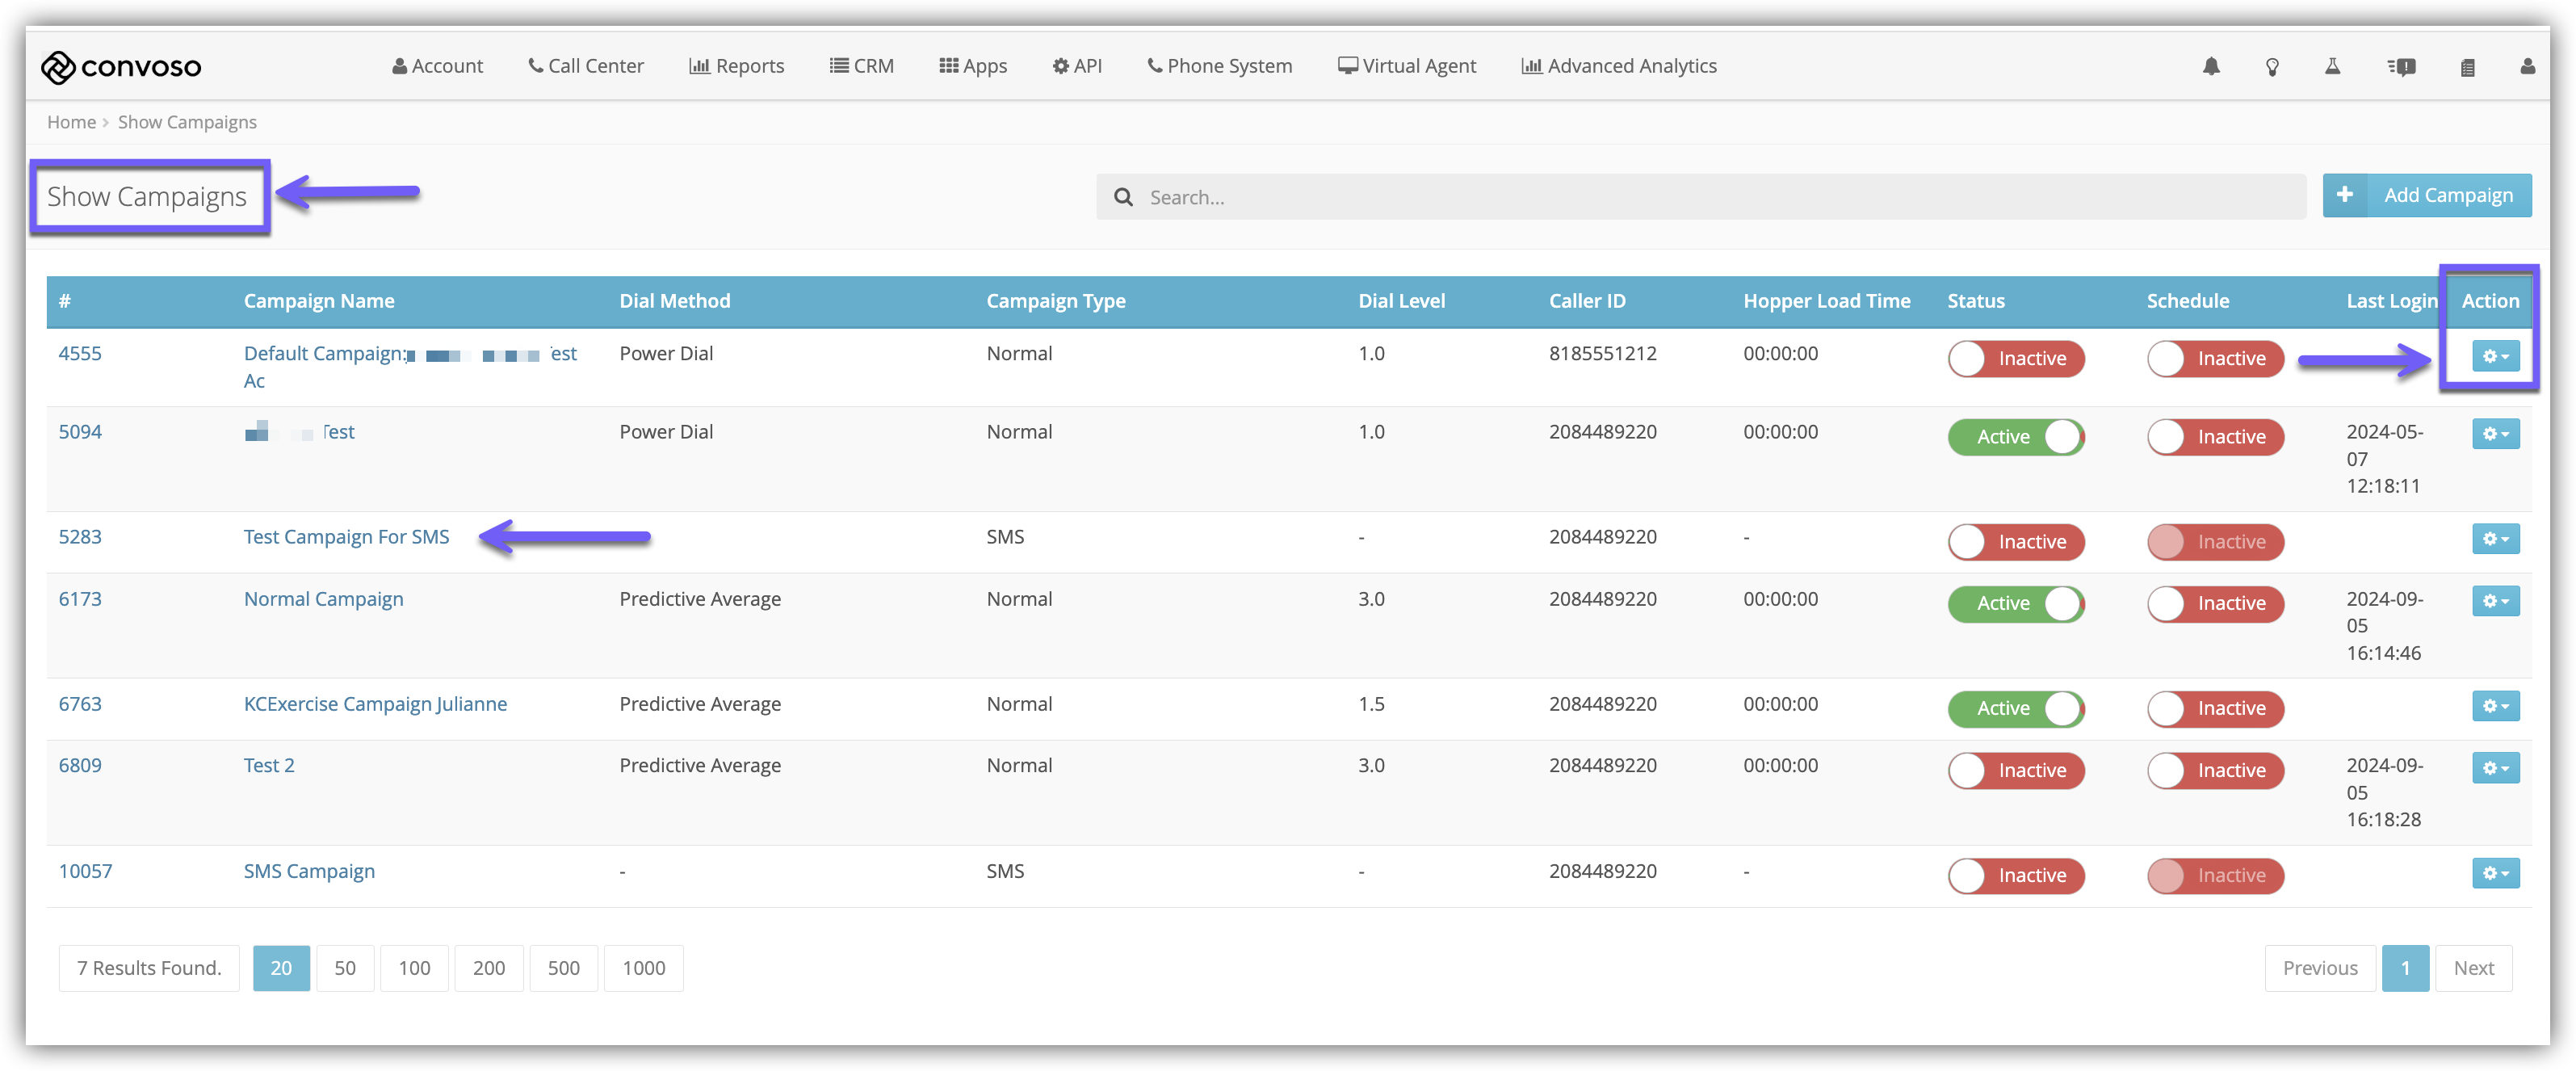Click the Convoso logo

tap(121, 67)
